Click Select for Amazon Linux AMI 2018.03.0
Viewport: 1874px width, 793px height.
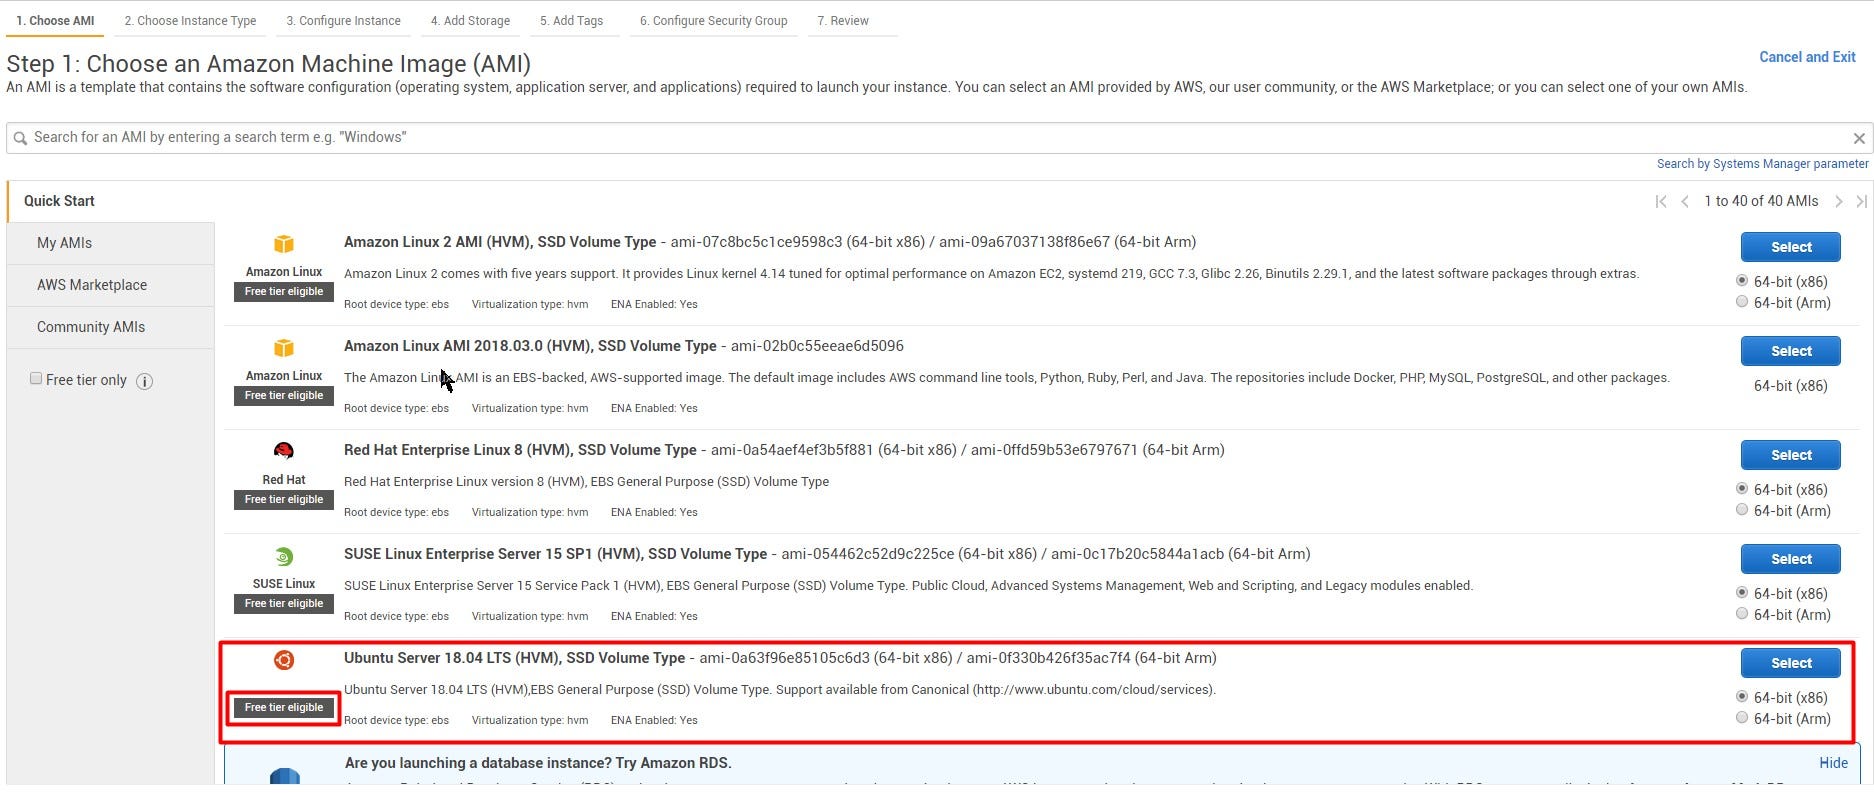(1791, 351)
